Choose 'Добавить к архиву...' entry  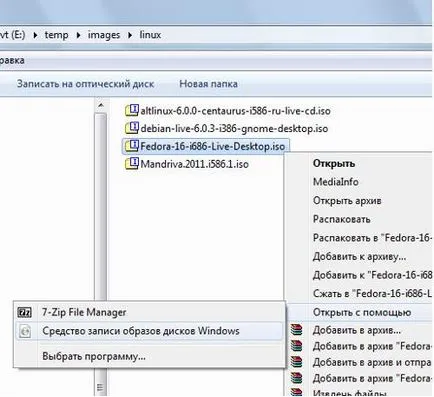click(x=359, y=257)
